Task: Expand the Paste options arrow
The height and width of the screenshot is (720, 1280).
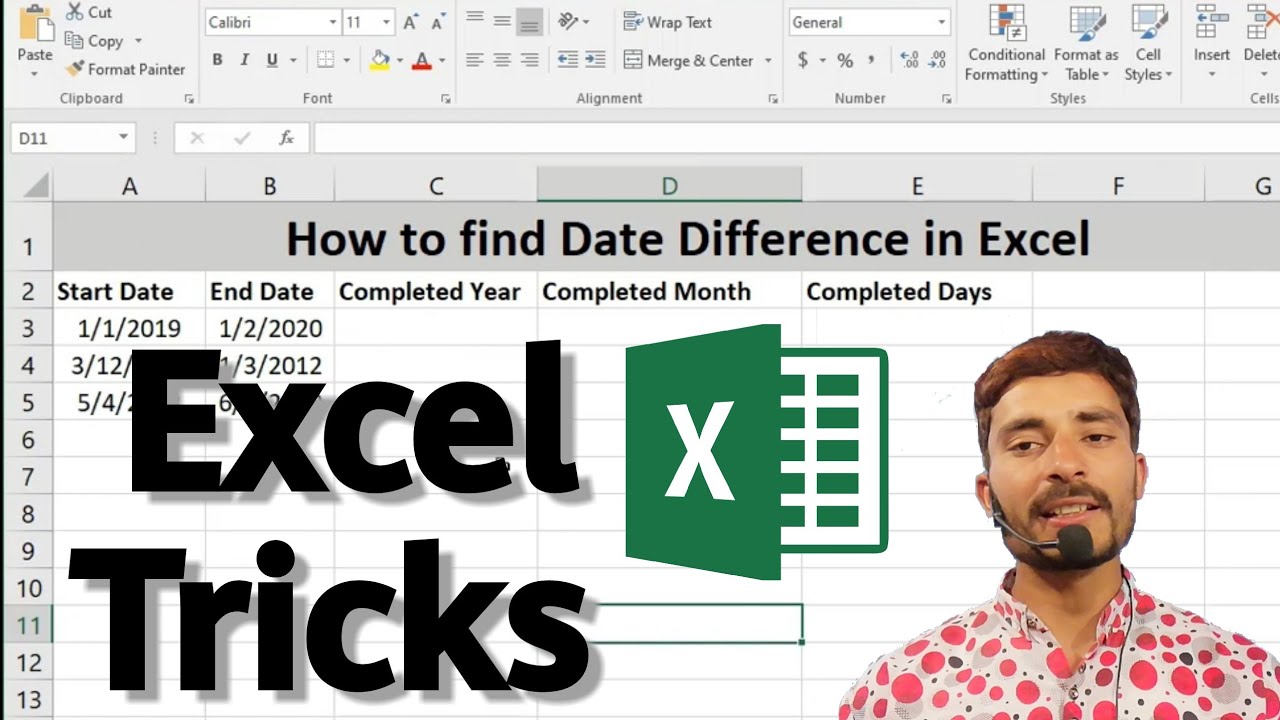Action: click(35, 73)
